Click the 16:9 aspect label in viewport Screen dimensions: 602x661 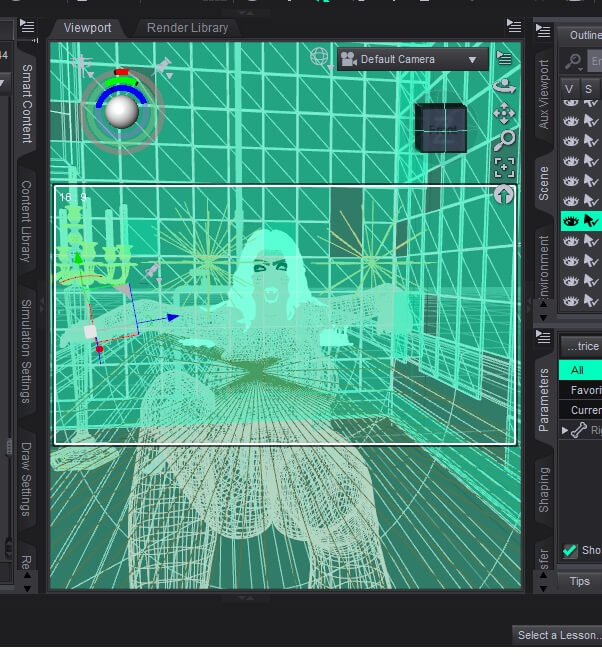[73, 197]
